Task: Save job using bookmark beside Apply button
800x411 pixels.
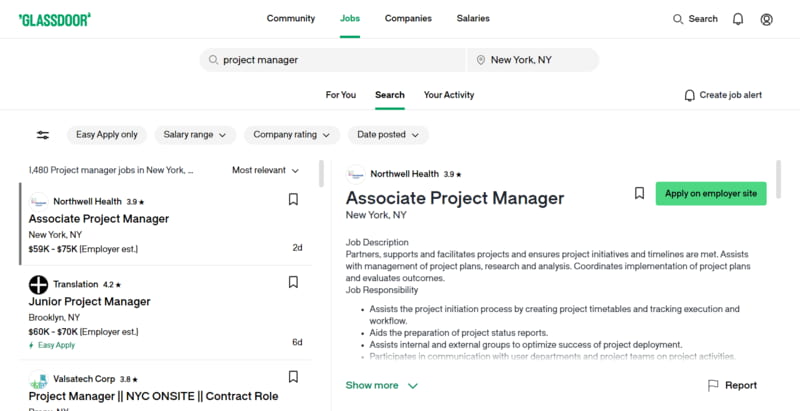Action: click(x=639, y=193)
